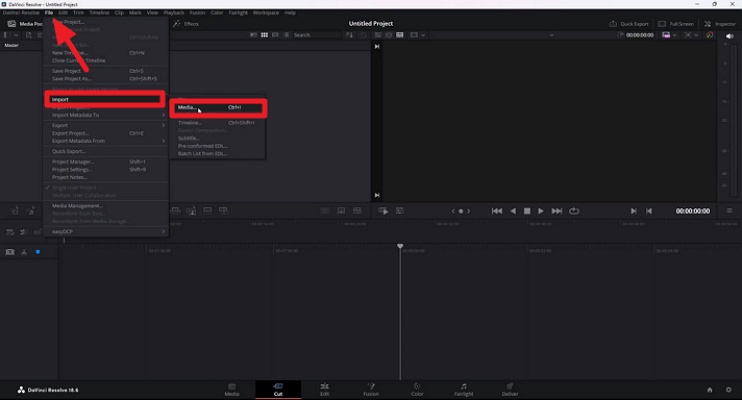Play in reverse

513,211
